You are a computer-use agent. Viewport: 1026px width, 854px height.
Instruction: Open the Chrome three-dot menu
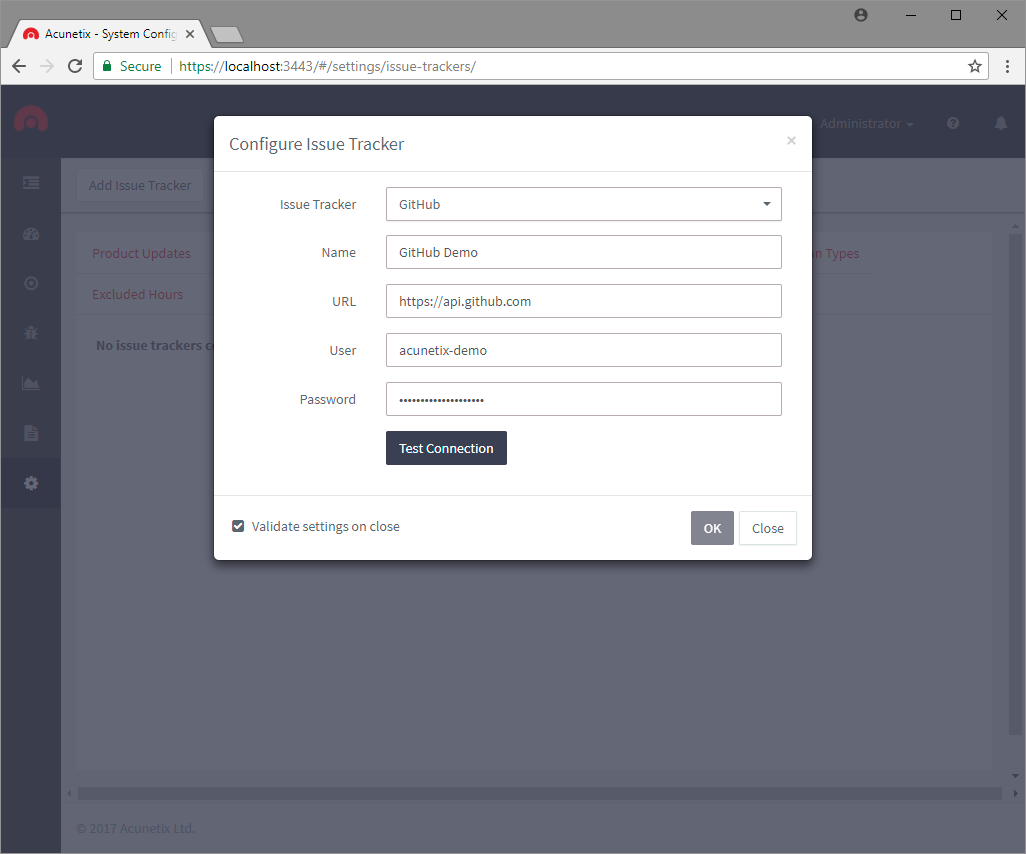tap(1007, 66)
